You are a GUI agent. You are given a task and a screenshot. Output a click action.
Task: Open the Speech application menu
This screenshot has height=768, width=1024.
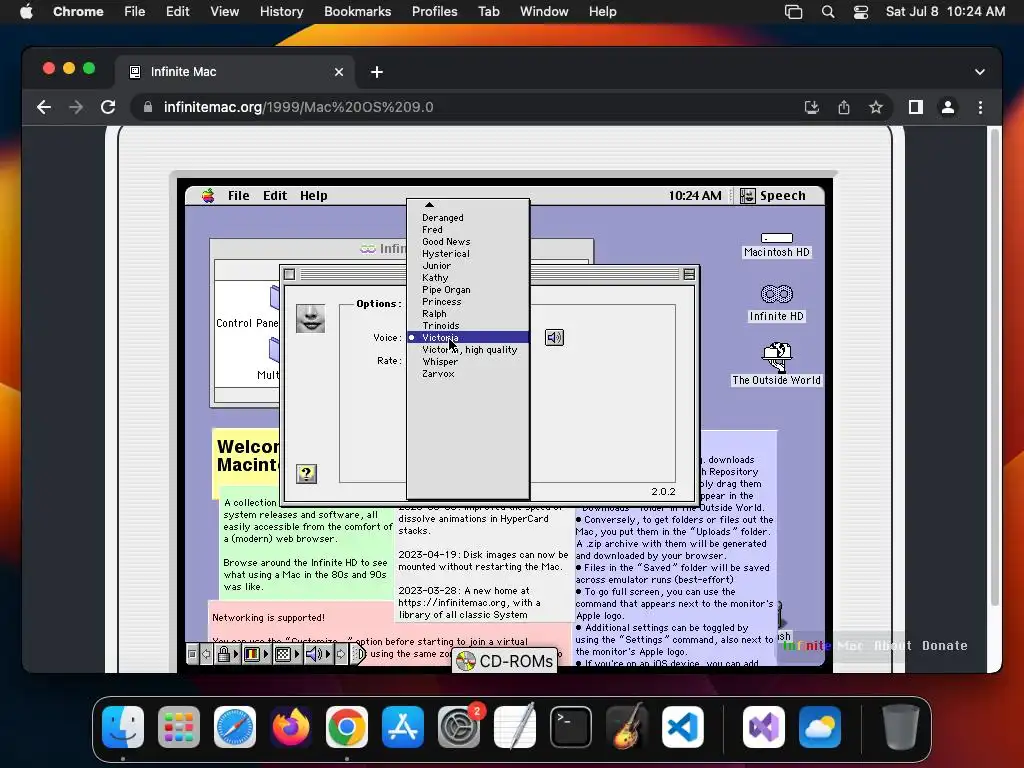pyautogui.click(x=773, y=195)
